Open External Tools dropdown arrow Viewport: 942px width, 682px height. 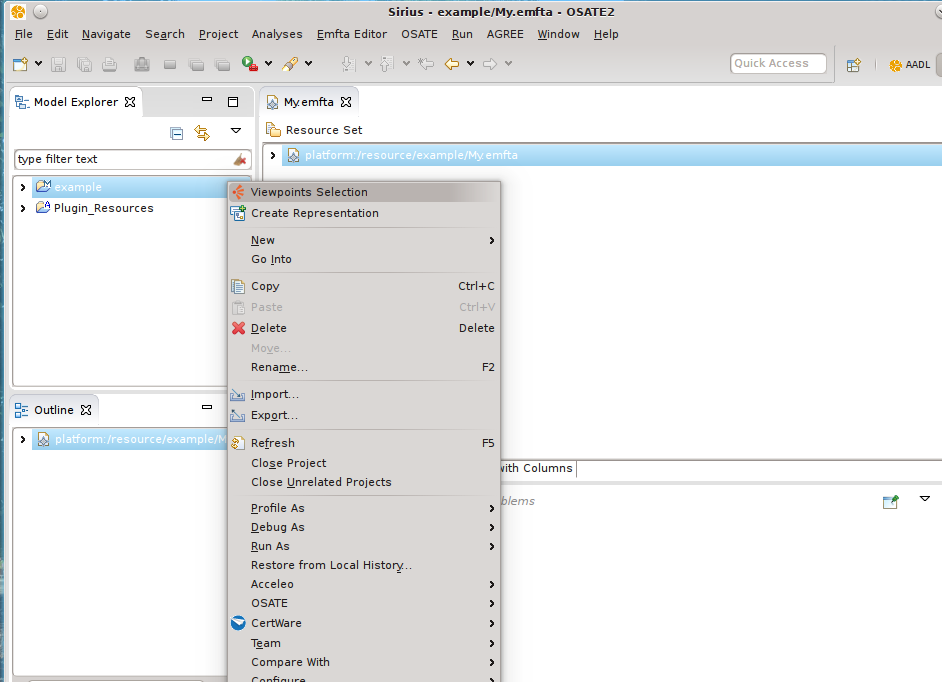click(x=309, y=63)
